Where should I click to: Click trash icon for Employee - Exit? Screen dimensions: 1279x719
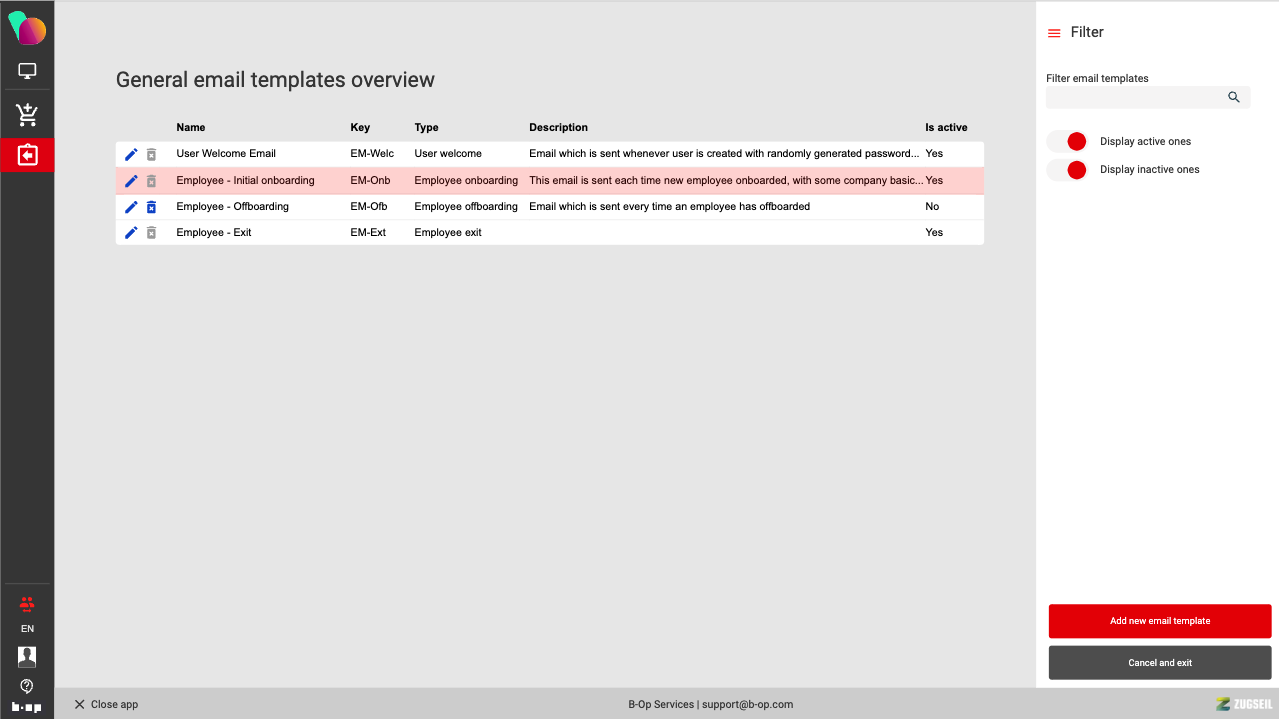[151, 233]
